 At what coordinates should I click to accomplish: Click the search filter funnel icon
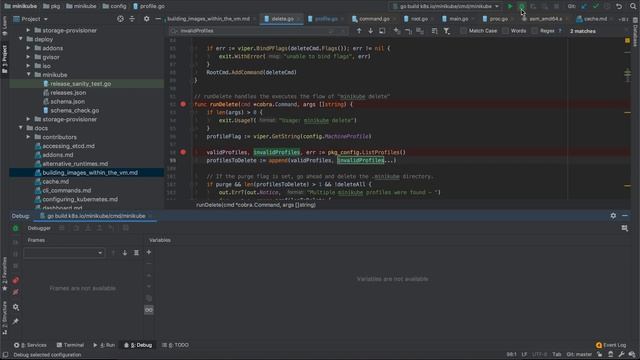pos(447,31)
